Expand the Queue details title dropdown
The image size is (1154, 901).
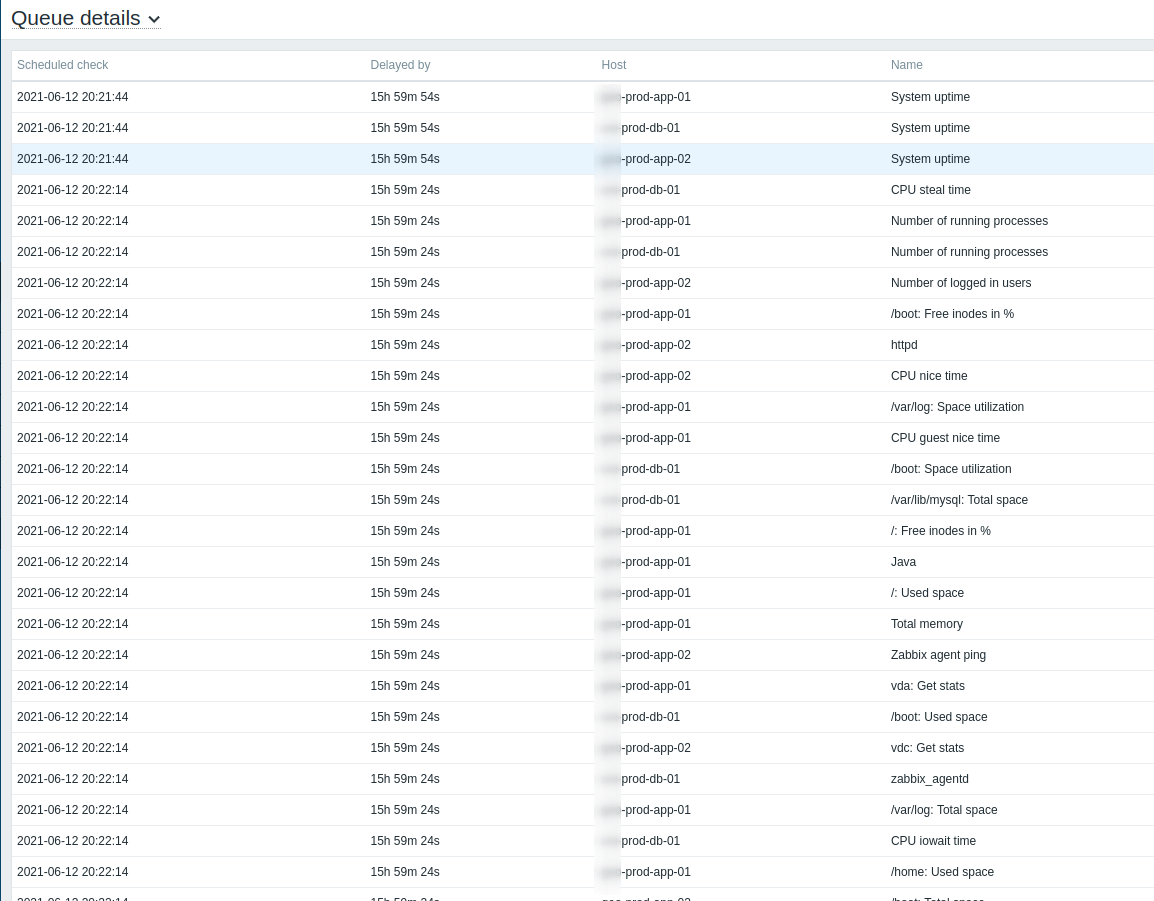pyautogui.click(x=75, y=18)
